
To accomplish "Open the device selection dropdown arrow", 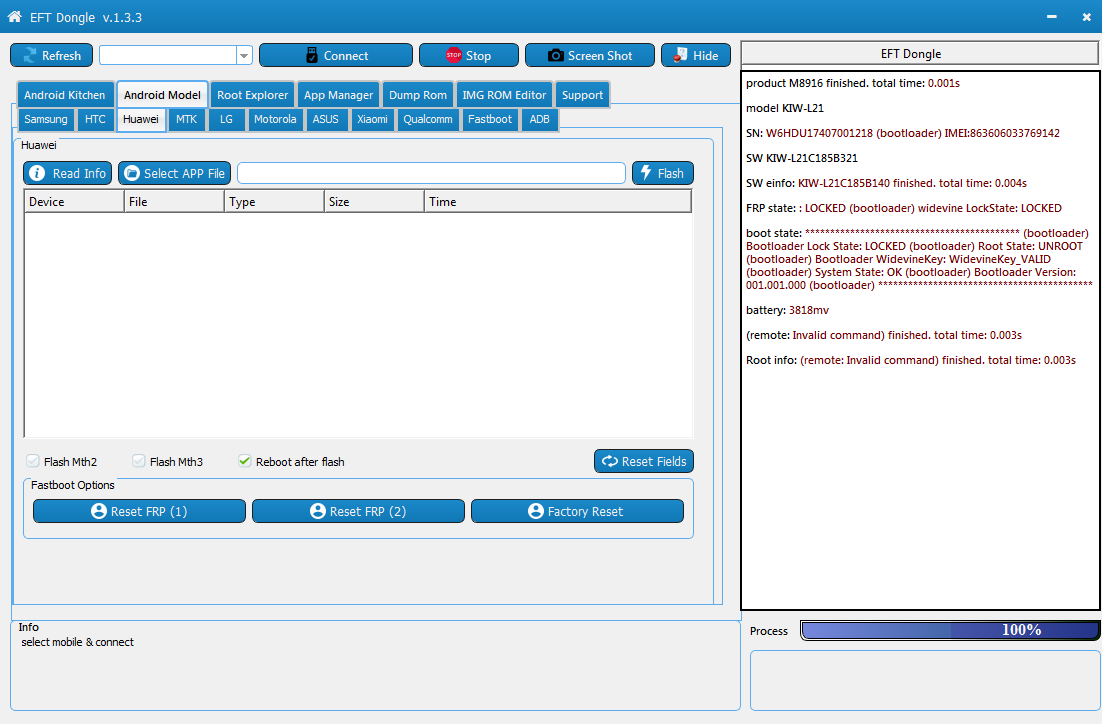I will (244, 56).
